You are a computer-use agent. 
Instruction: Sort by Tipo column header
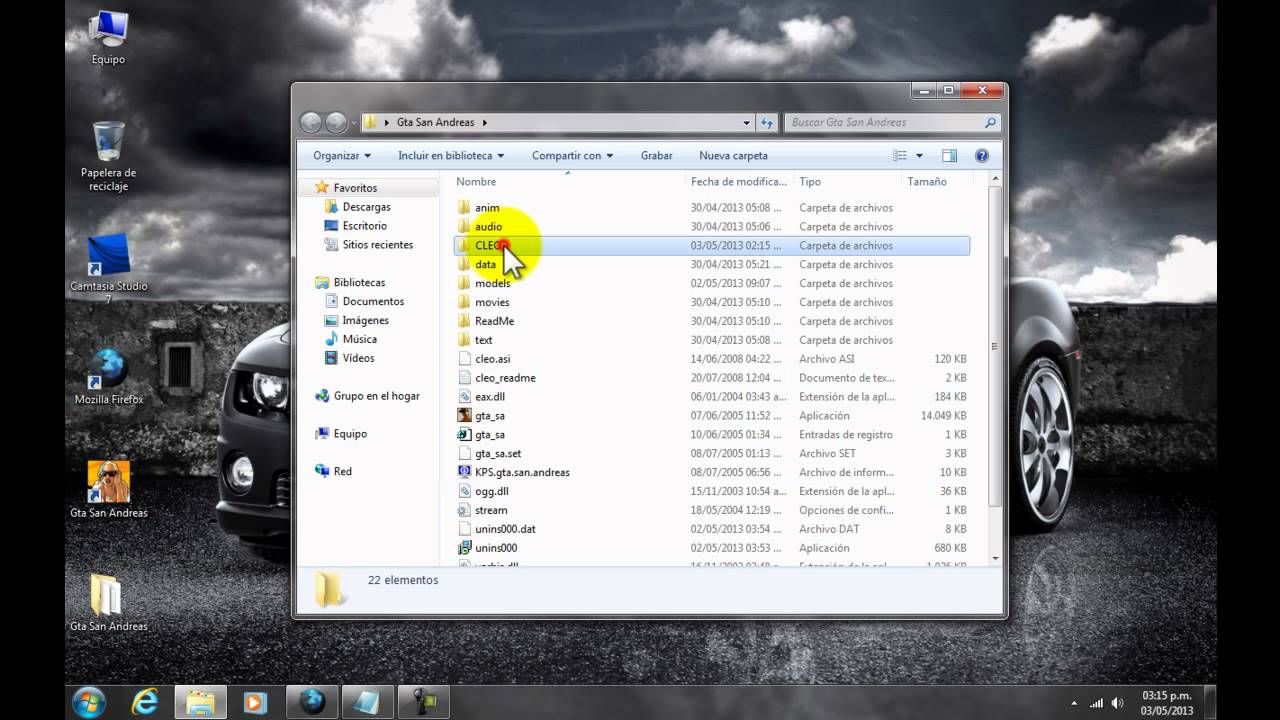point(810,182)
